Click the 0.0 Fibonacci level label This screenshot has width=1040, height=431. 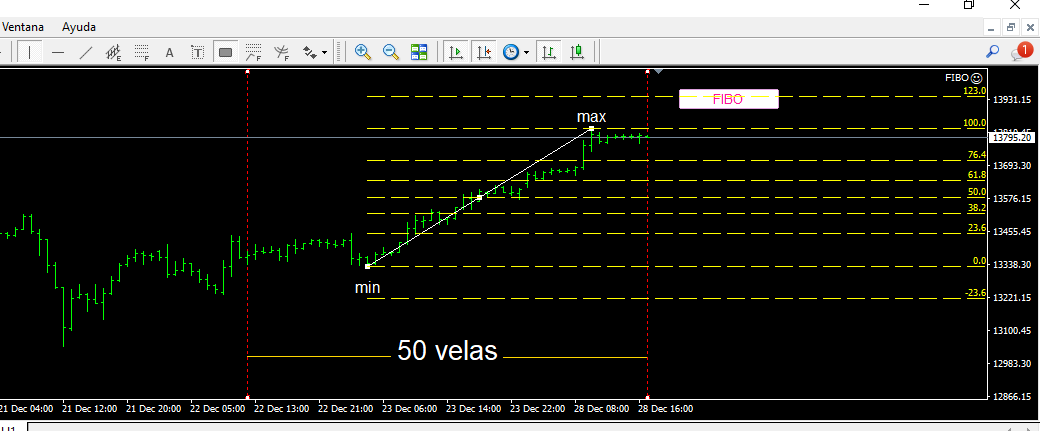coord(980,261)
